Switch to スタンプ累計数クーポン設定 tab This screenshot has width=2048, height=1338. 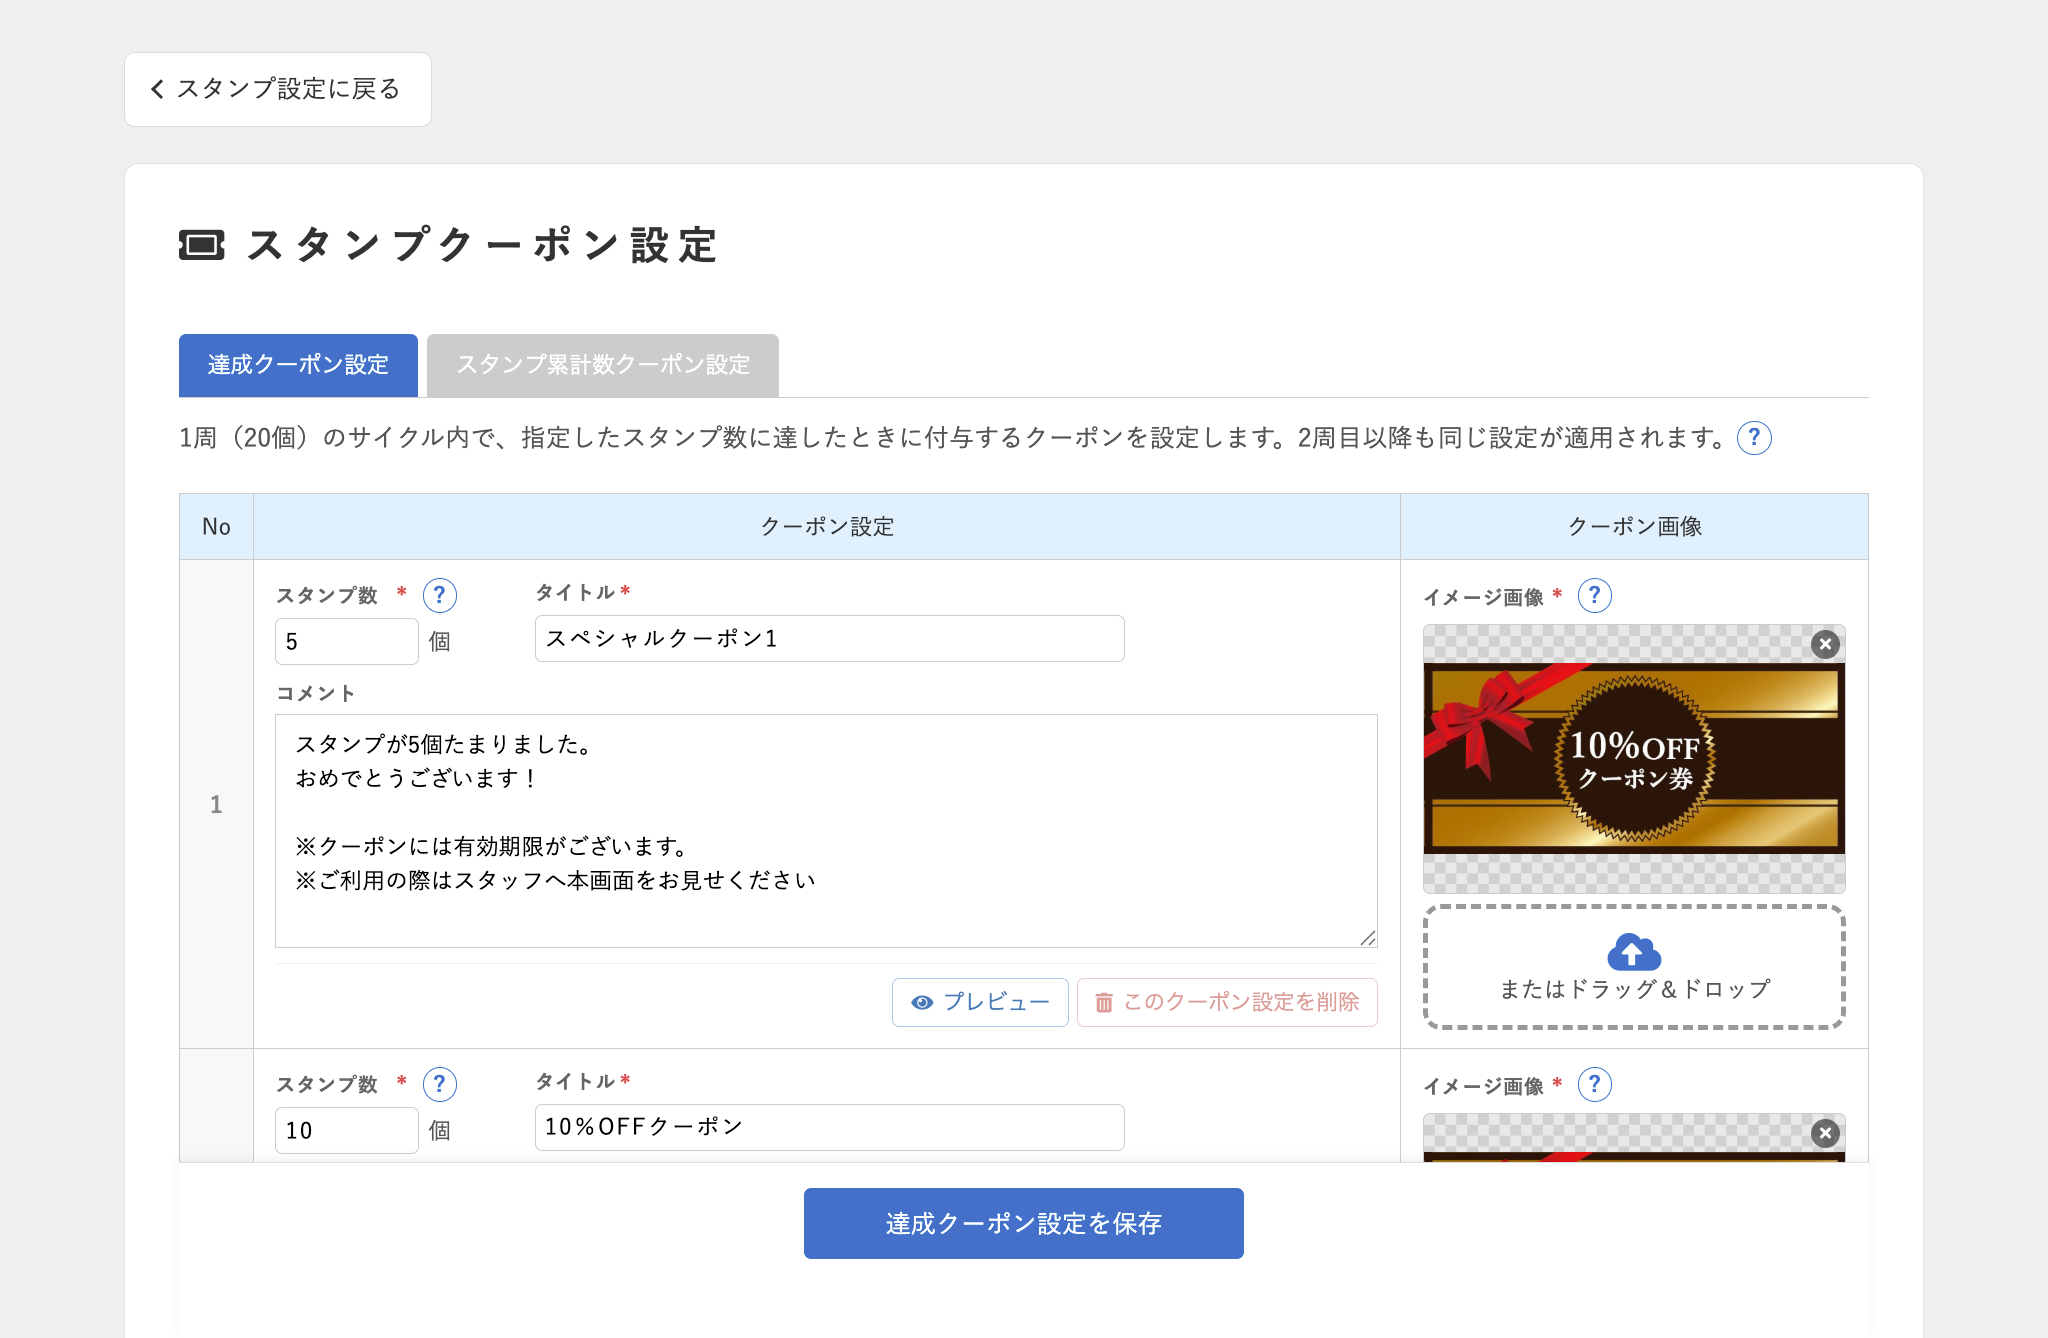[603, 365]
